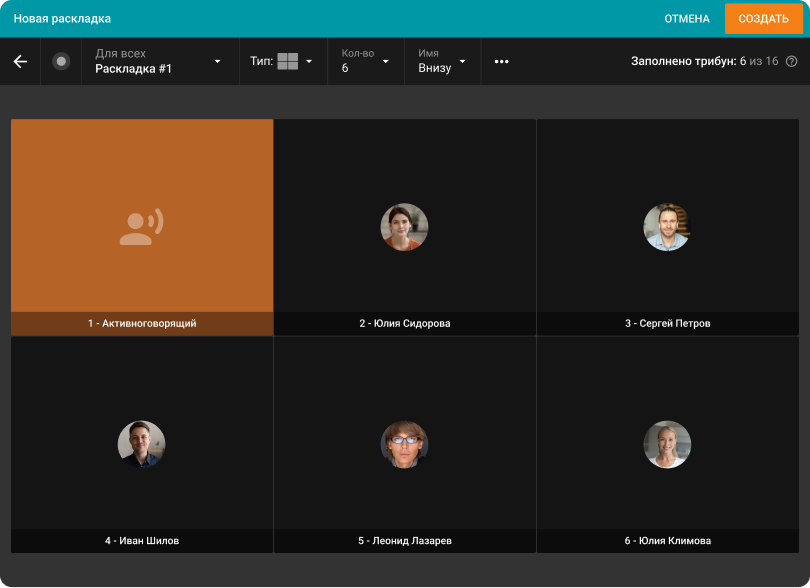Open the three-dots more options menu
810x588 pixels.
[x=502, y=62]
